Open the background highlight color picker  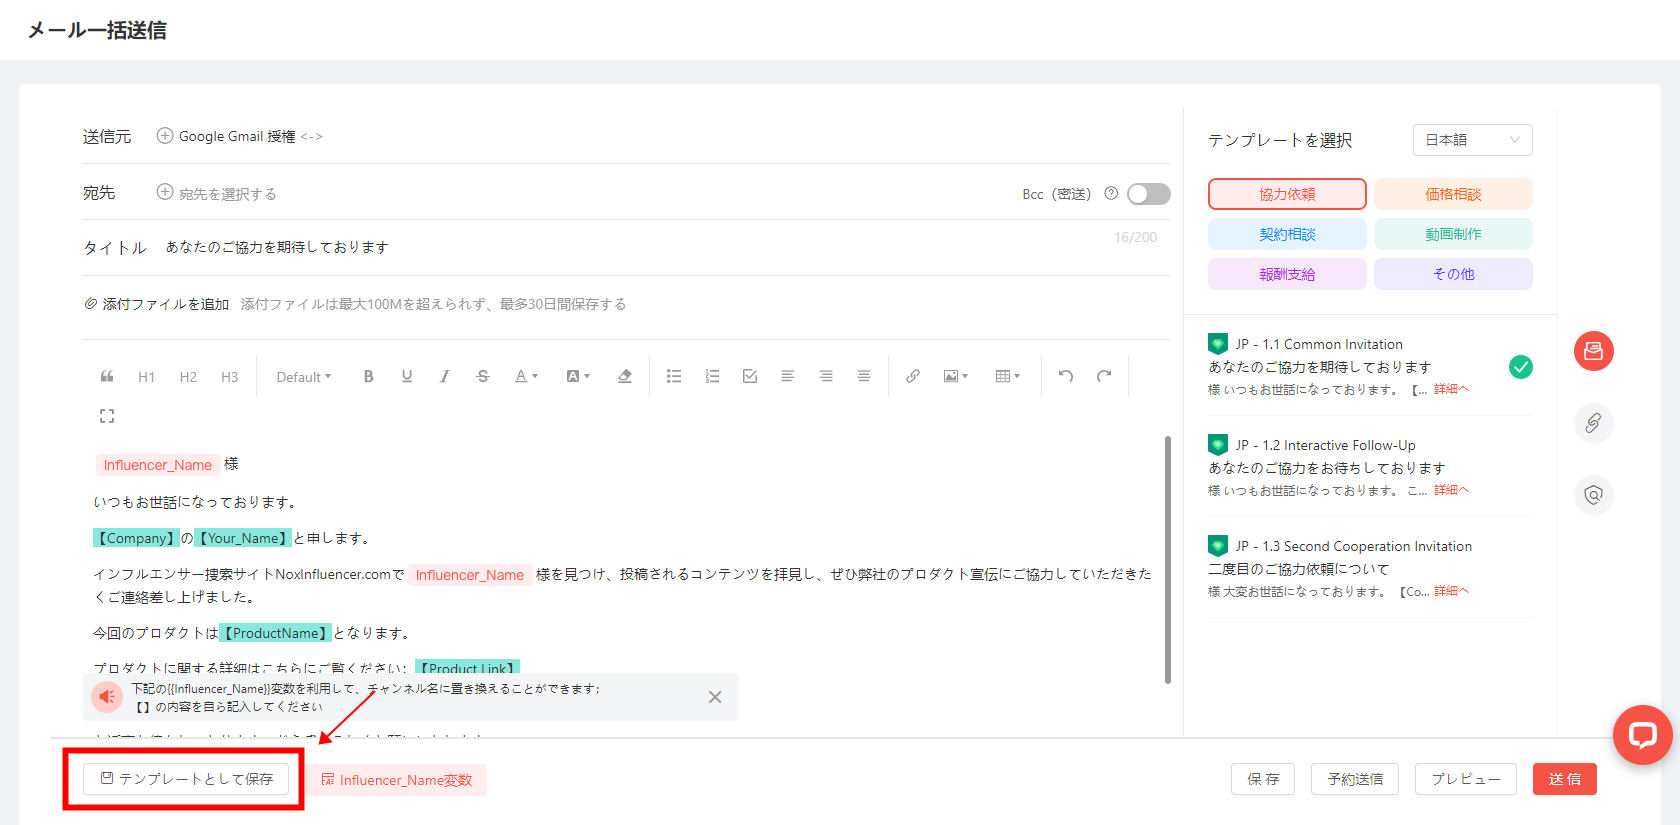coord(578,377)
